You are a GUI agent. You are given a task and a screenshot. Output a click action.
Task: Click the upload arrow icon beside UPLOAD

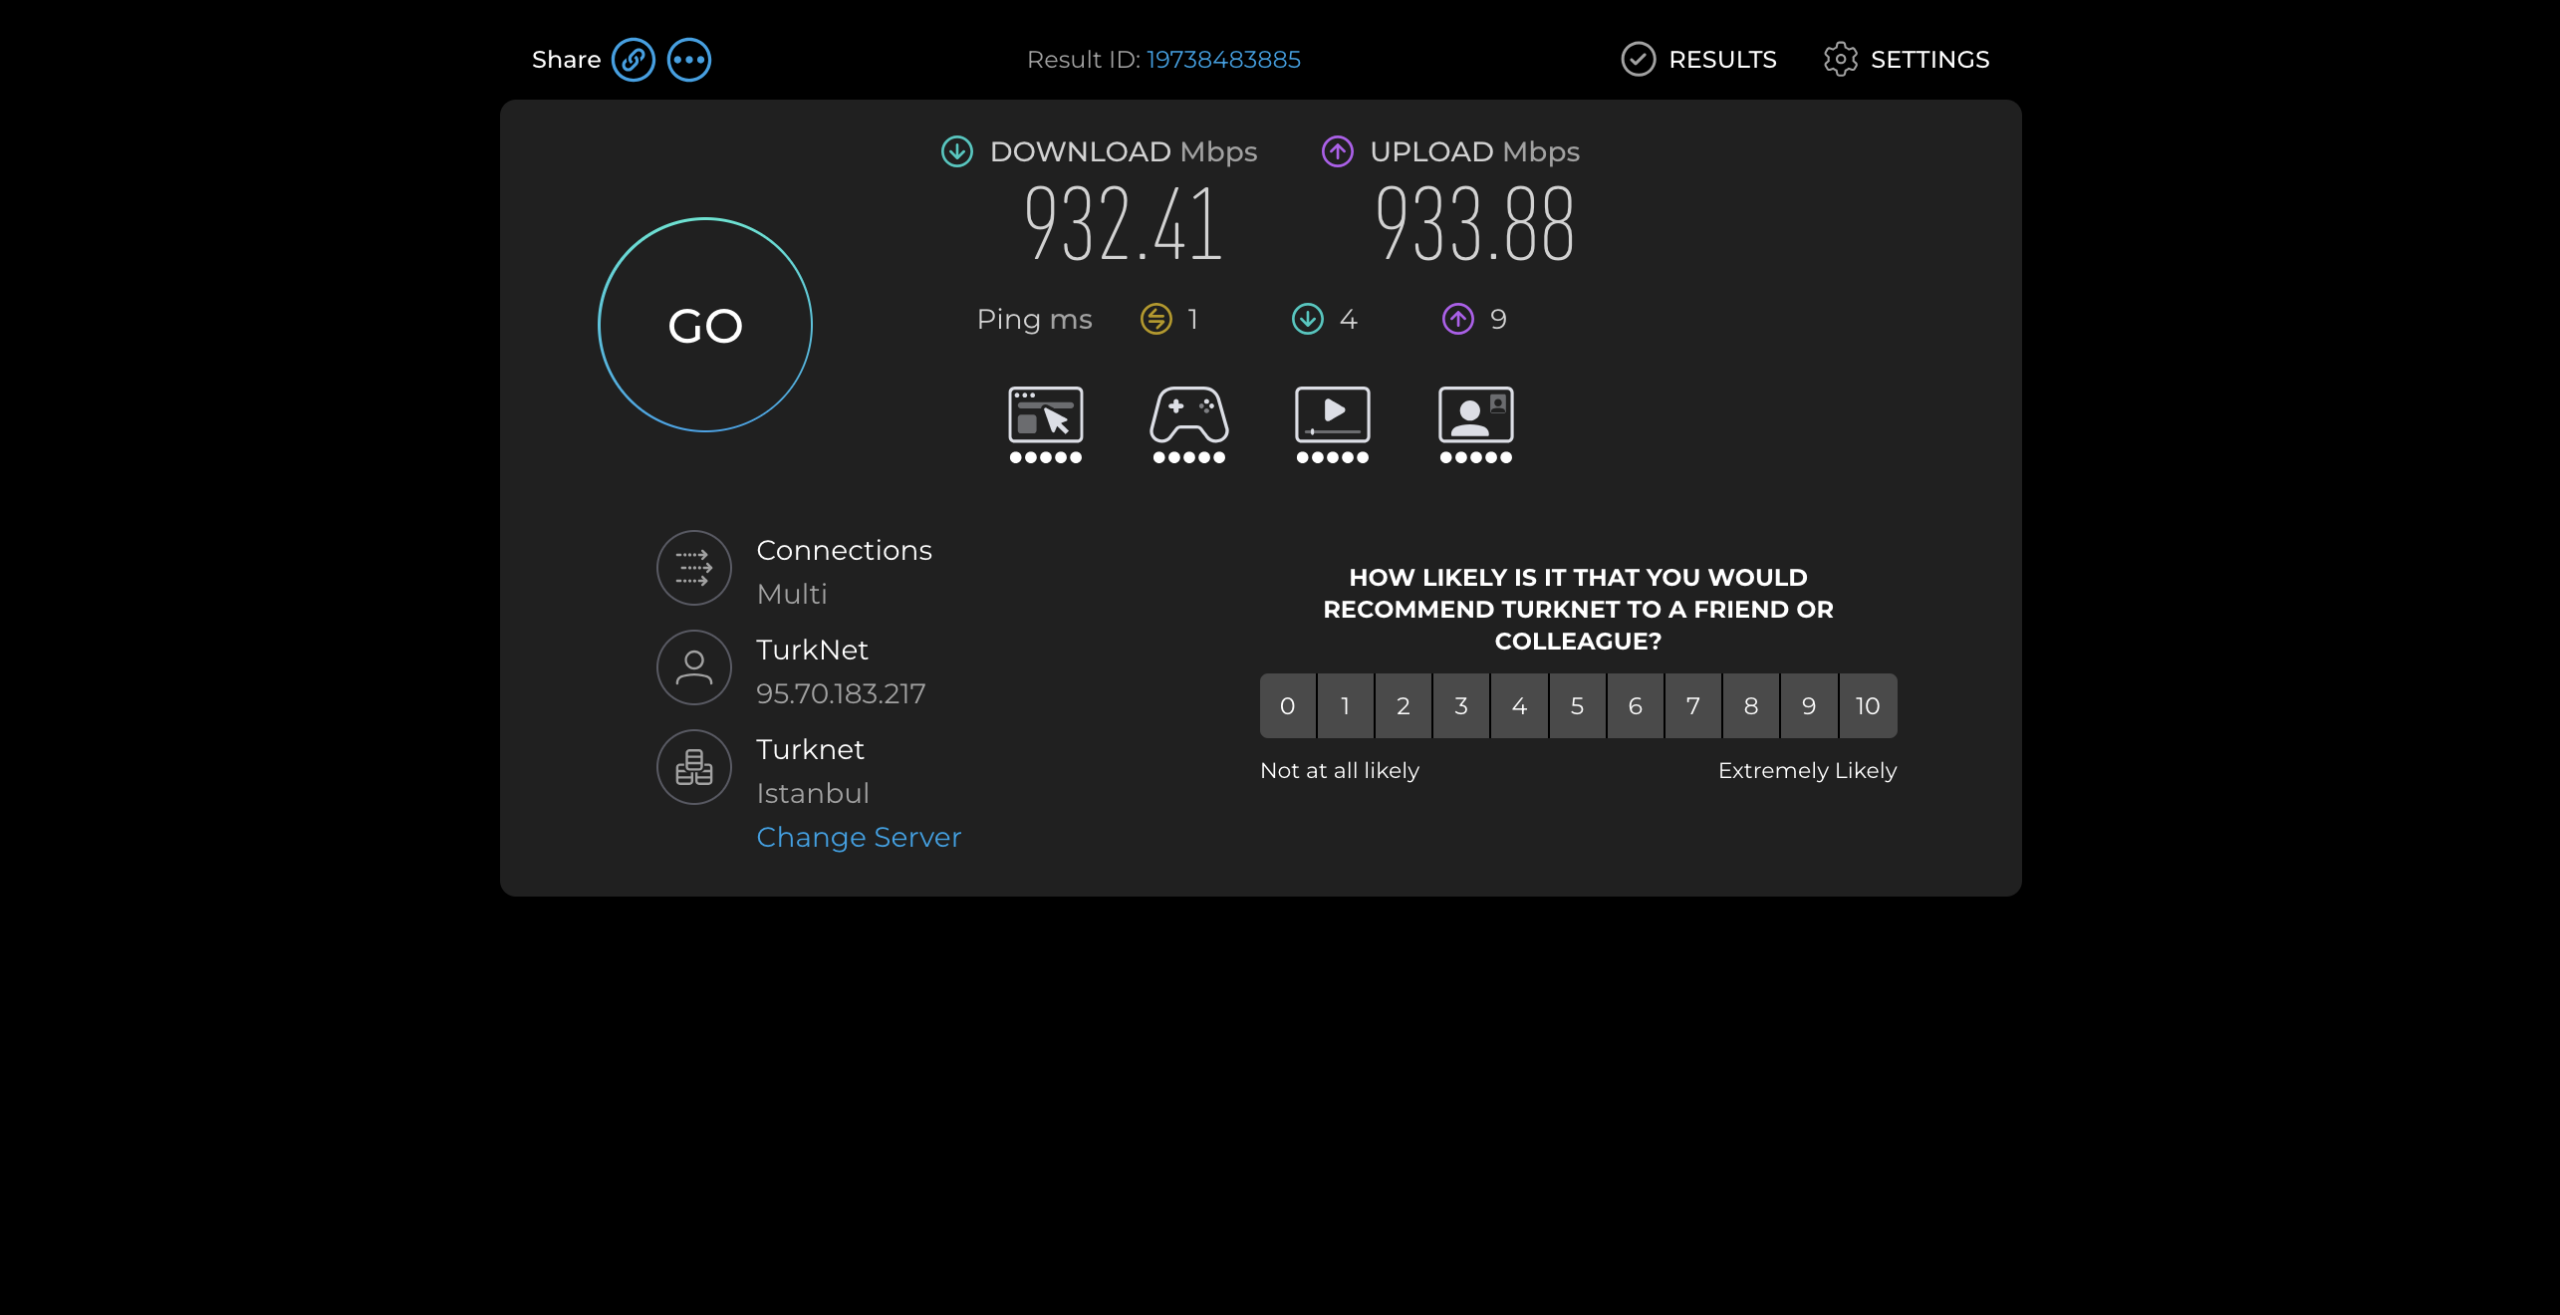coord(1337,152)
